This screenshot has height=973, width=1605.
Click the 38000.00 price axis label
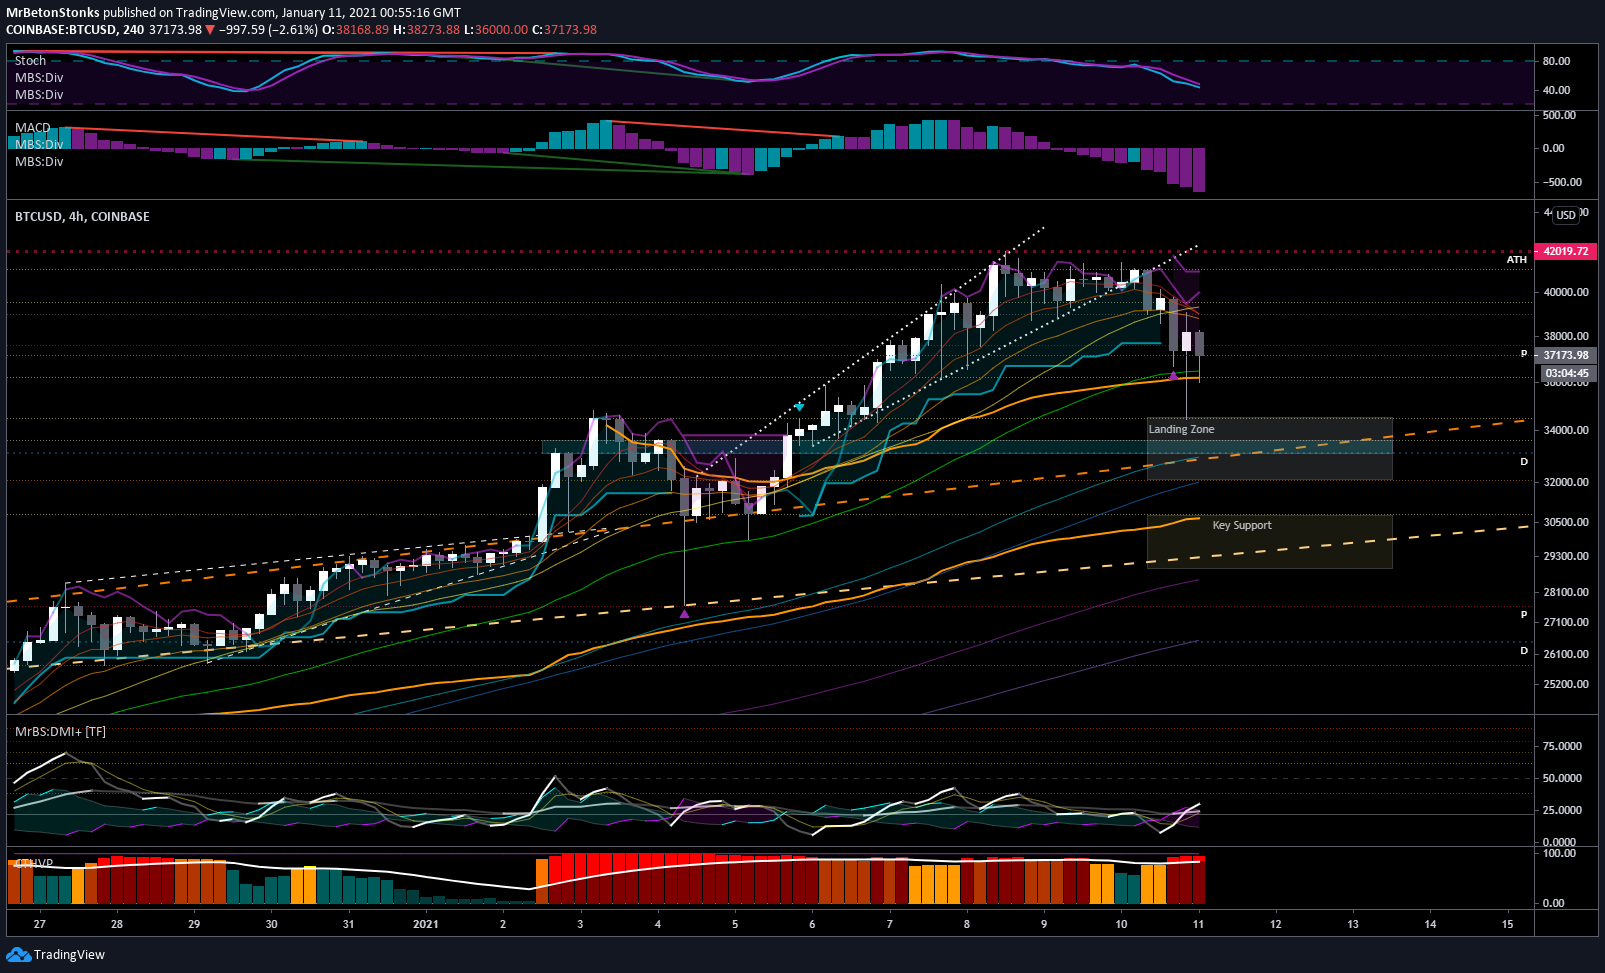point(1566,336)
